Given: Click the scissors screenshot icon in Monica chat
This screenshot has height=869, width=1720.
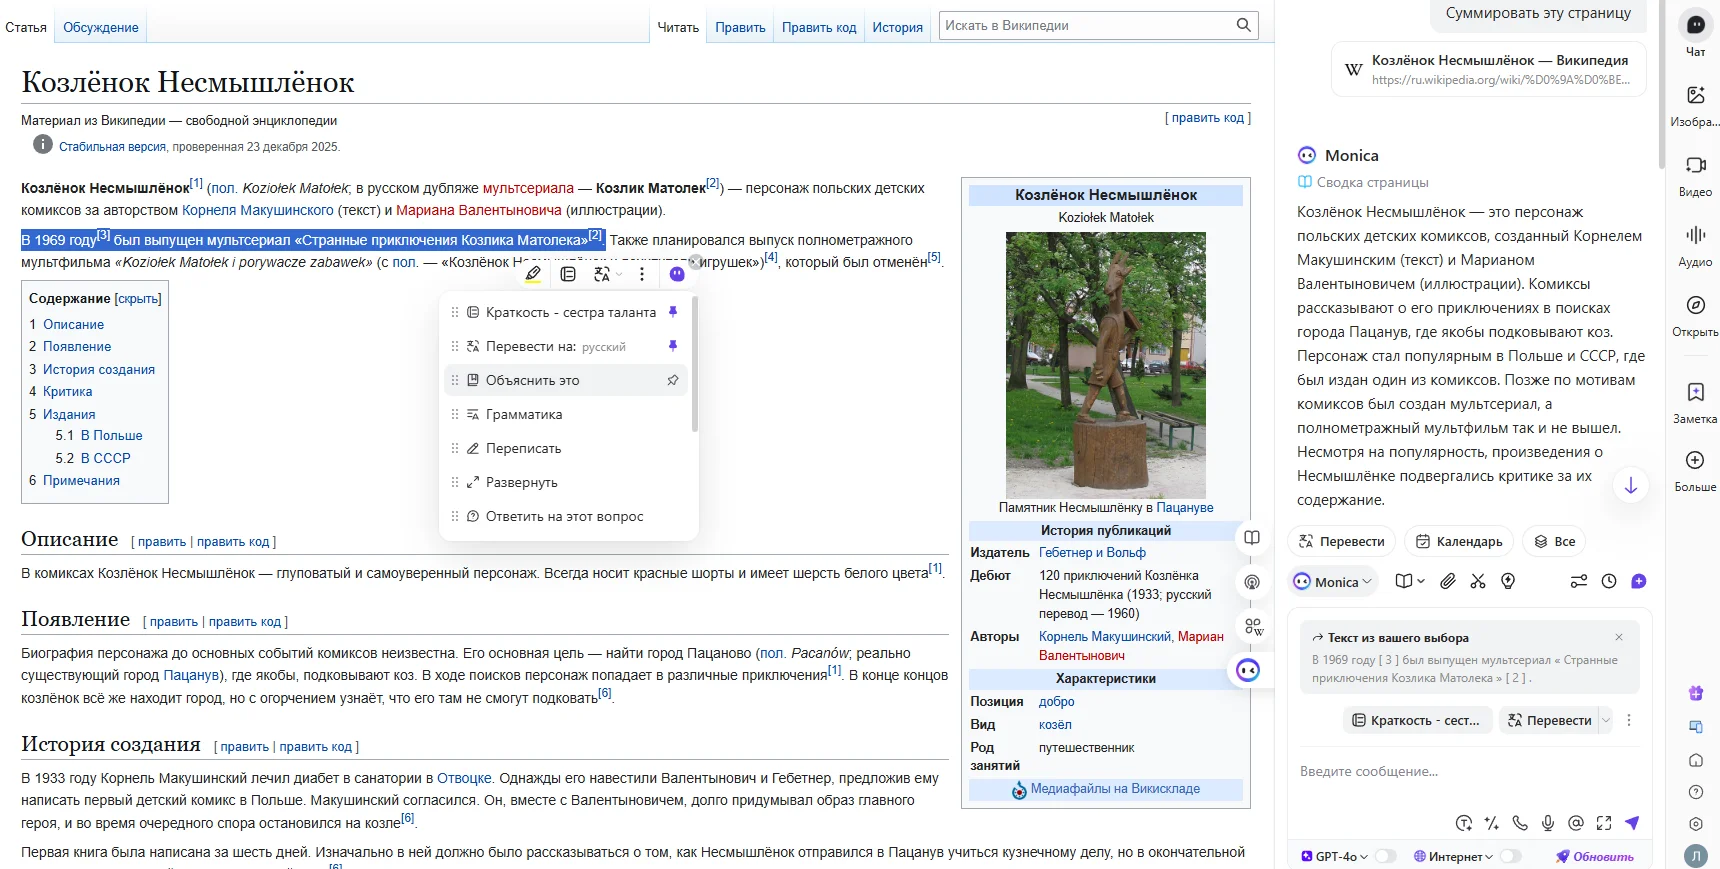Looking at the screenshot, I should pyautogui.click(x=1478, y=581).
